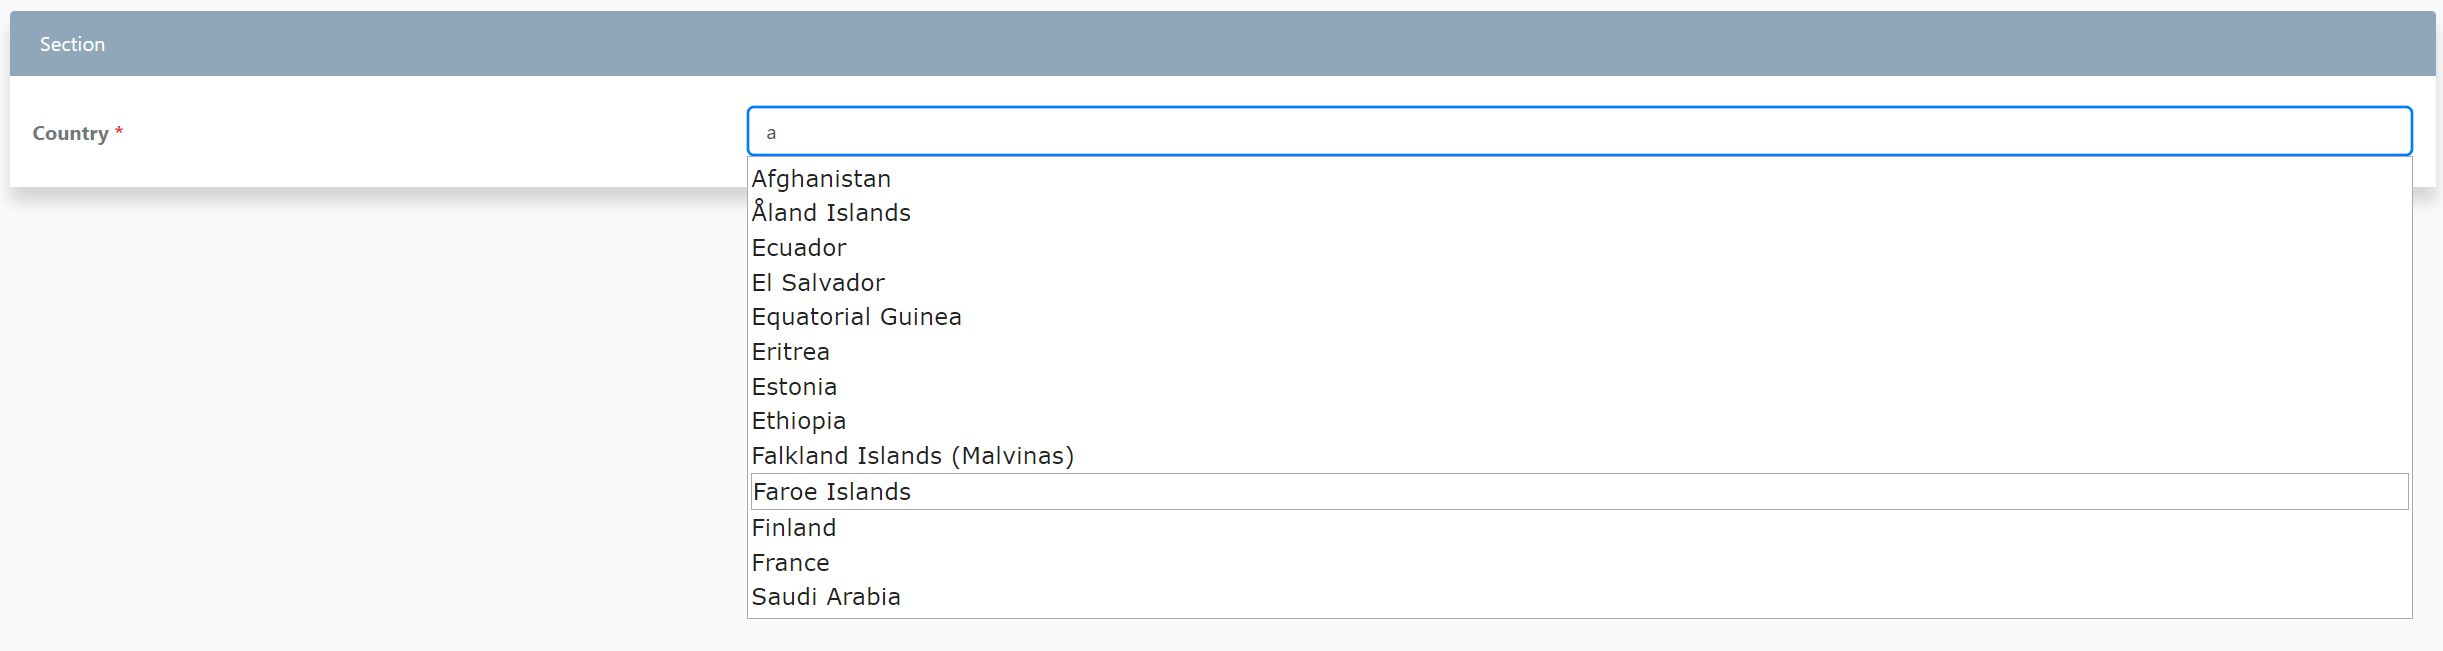
Task: Select El Salvador option
Action: tap(818, 283)
